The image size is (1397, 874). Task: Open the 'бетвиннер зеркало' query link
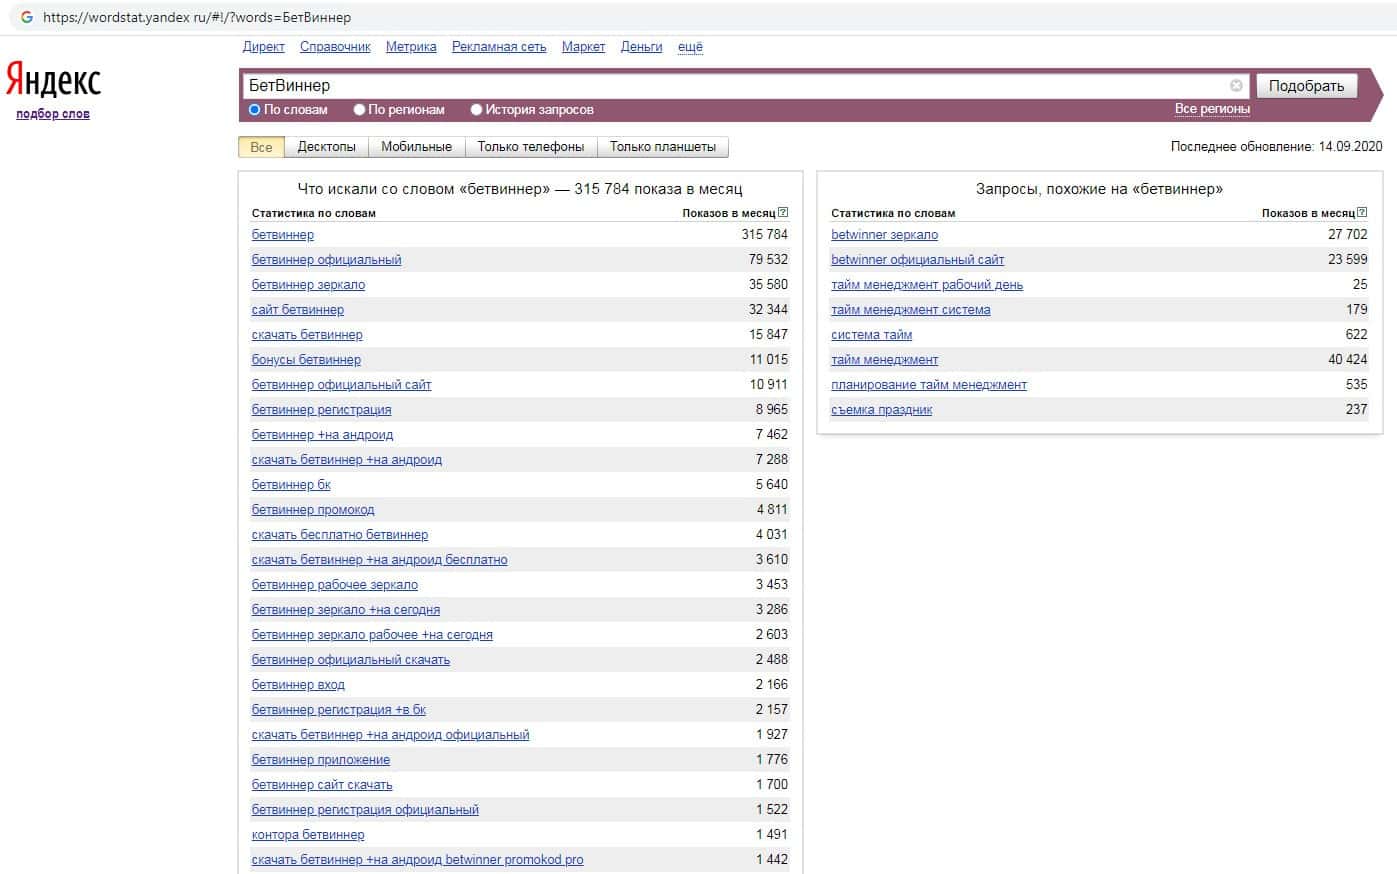[308, 285]
